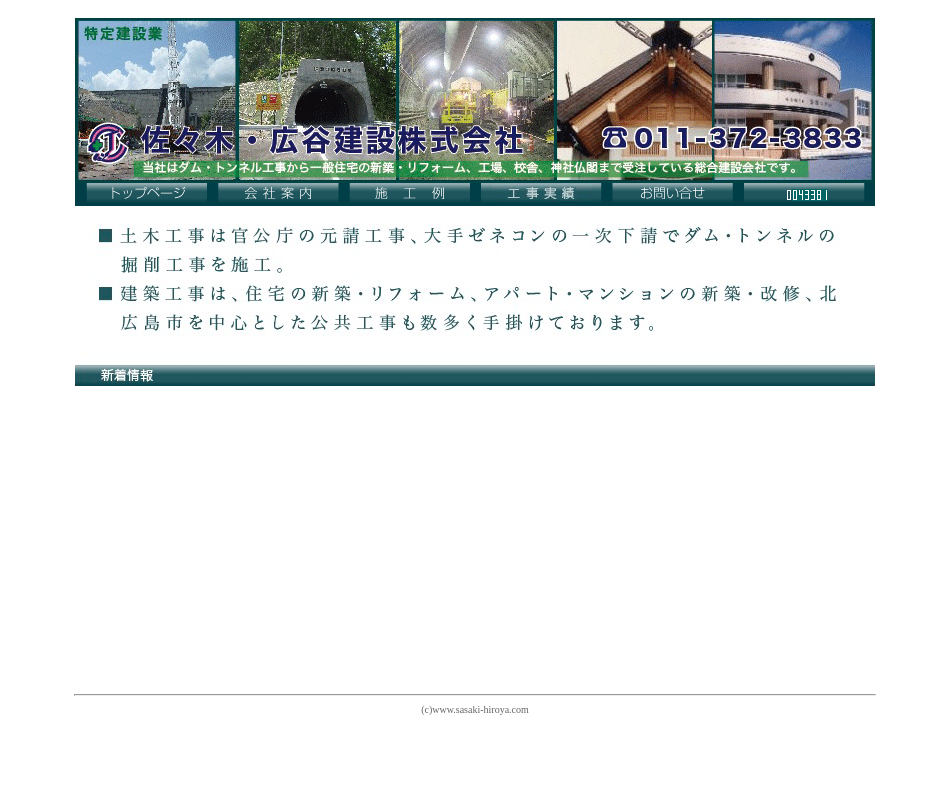Click the (c)www.sasaki-hiroya.com footer text

(475, 709)
